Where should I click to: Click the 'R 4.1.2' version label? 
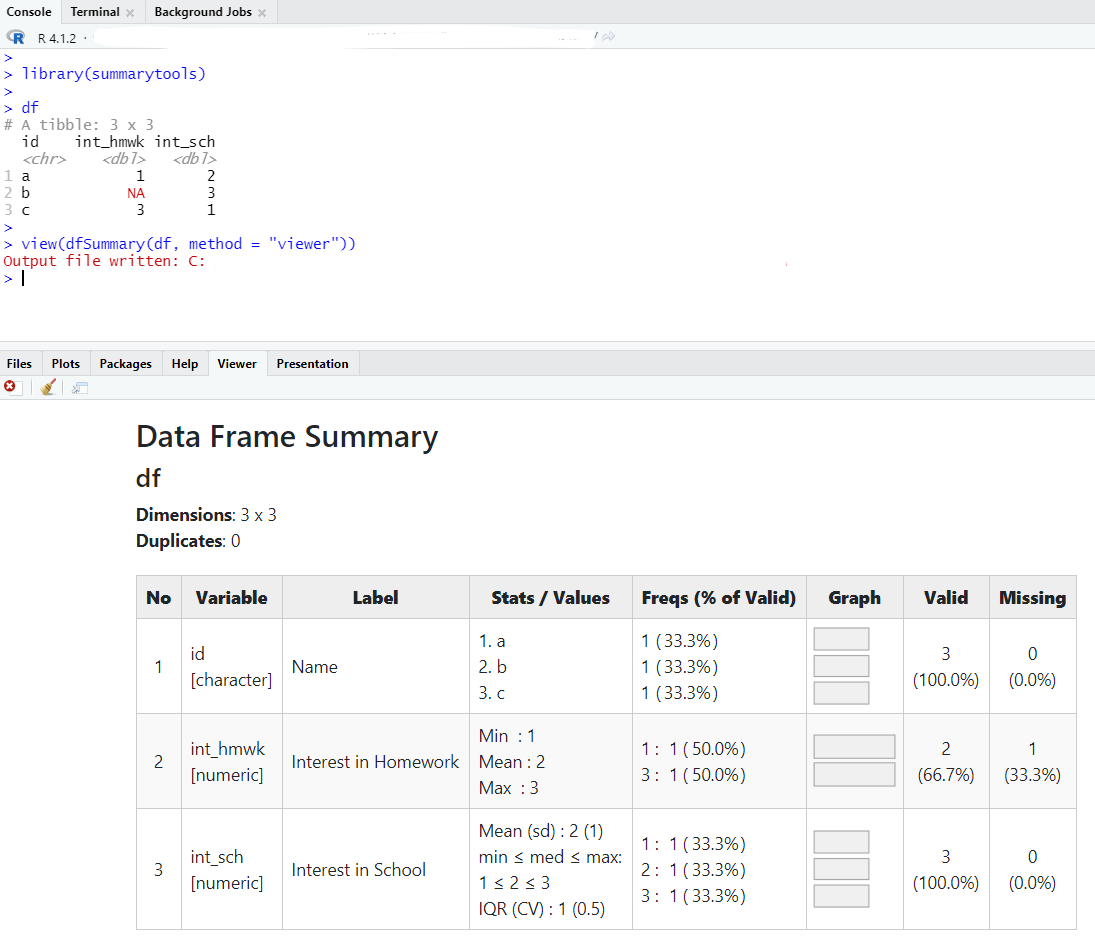[57, 38]
